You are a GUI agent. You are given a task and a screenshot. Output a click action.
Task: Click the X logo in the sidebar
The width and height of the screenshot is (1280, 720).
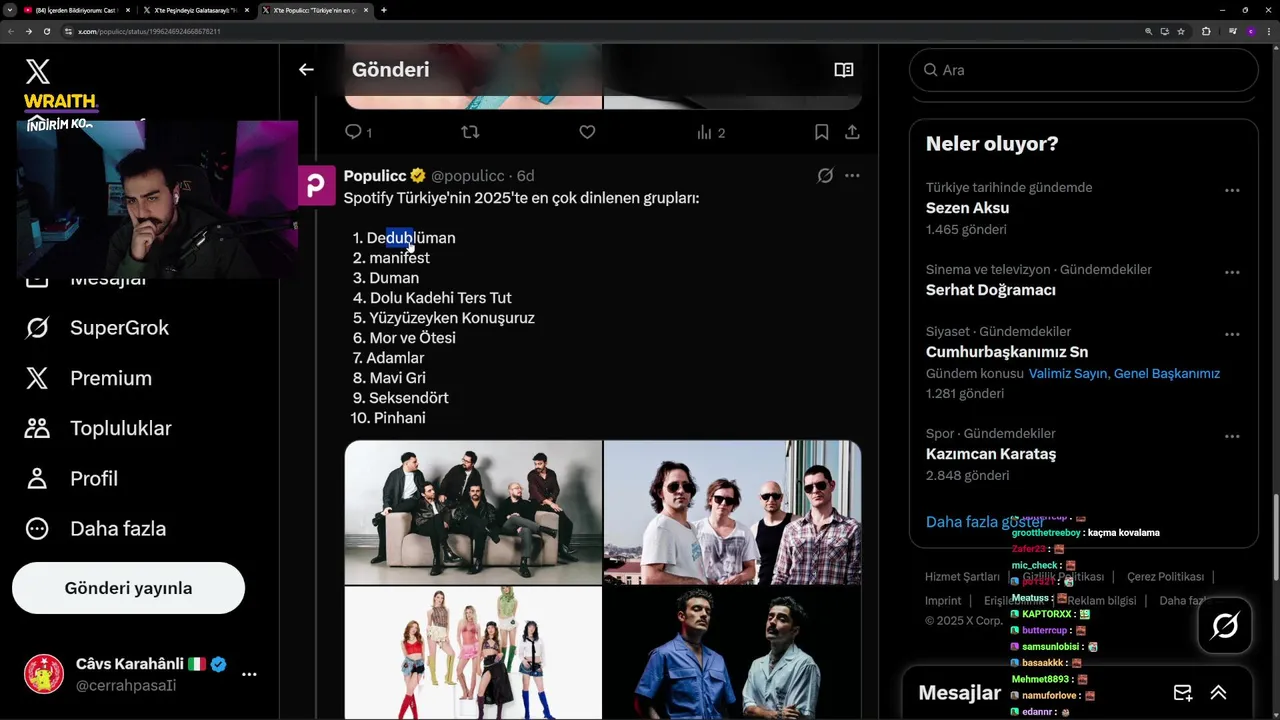[x=37, y=71]
